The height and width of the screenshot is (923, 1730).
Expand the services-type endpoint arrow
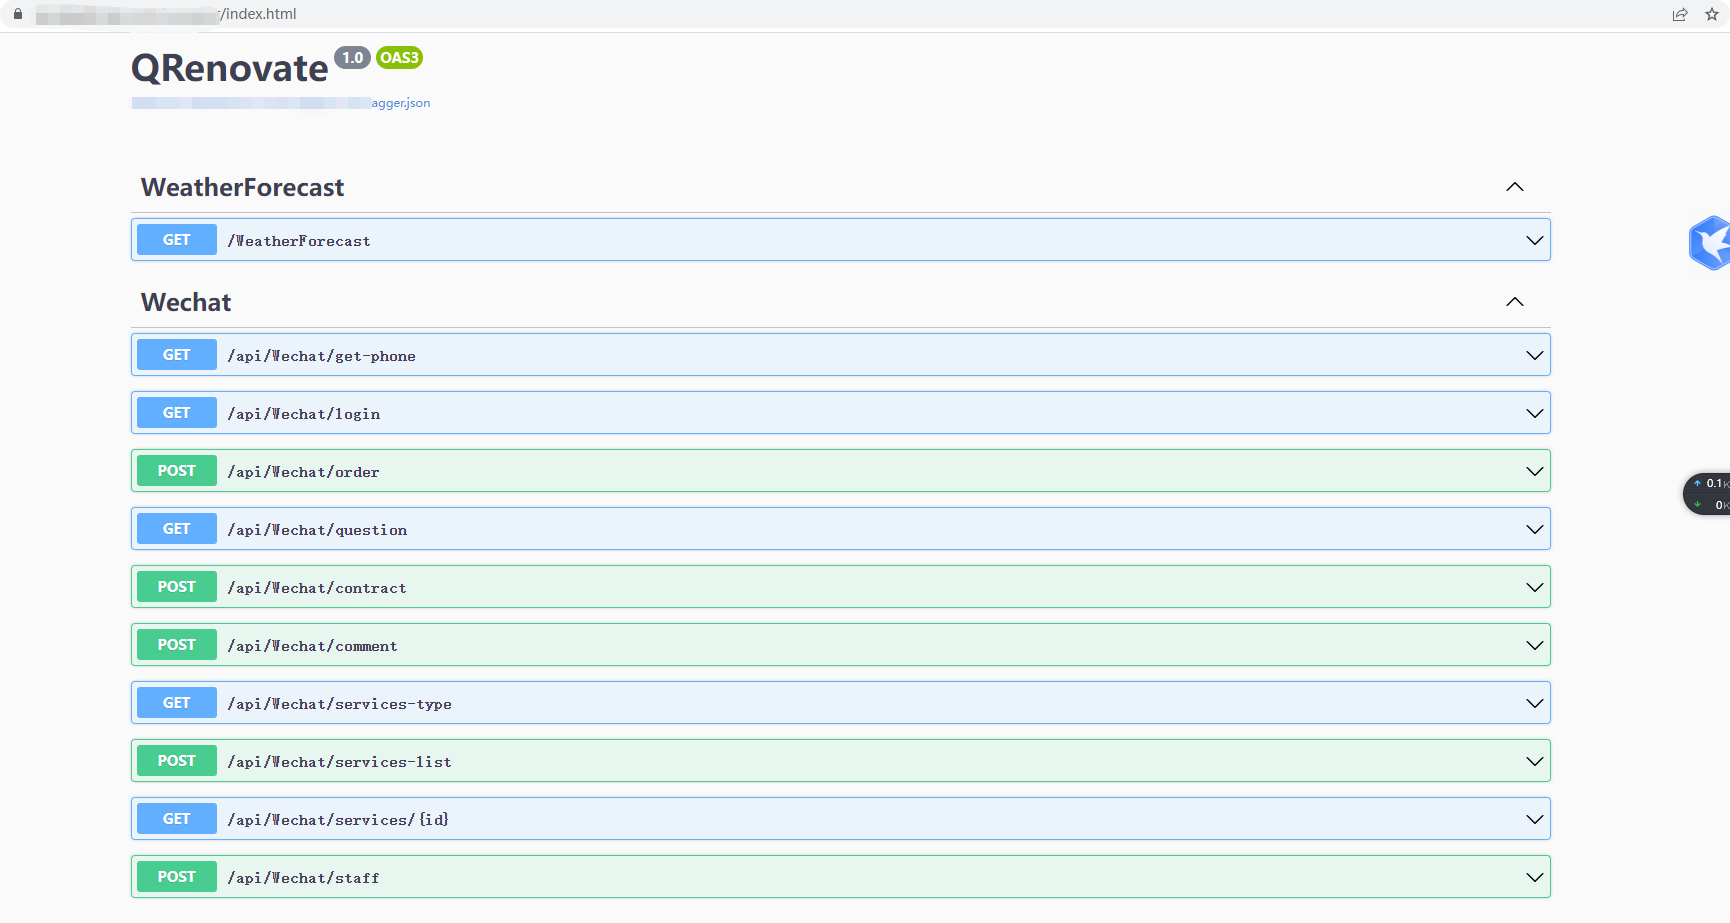click(1535, 703)
